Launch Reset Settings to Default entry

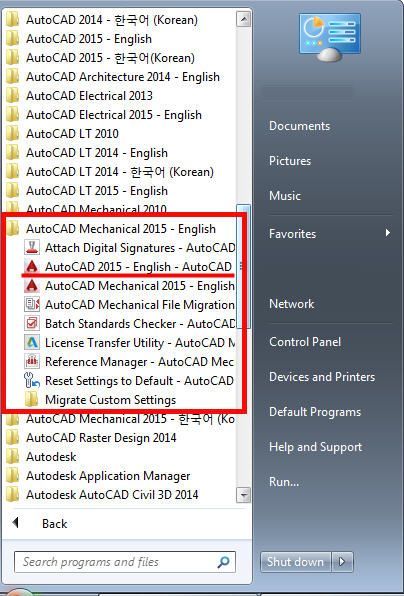pos(139,381)
